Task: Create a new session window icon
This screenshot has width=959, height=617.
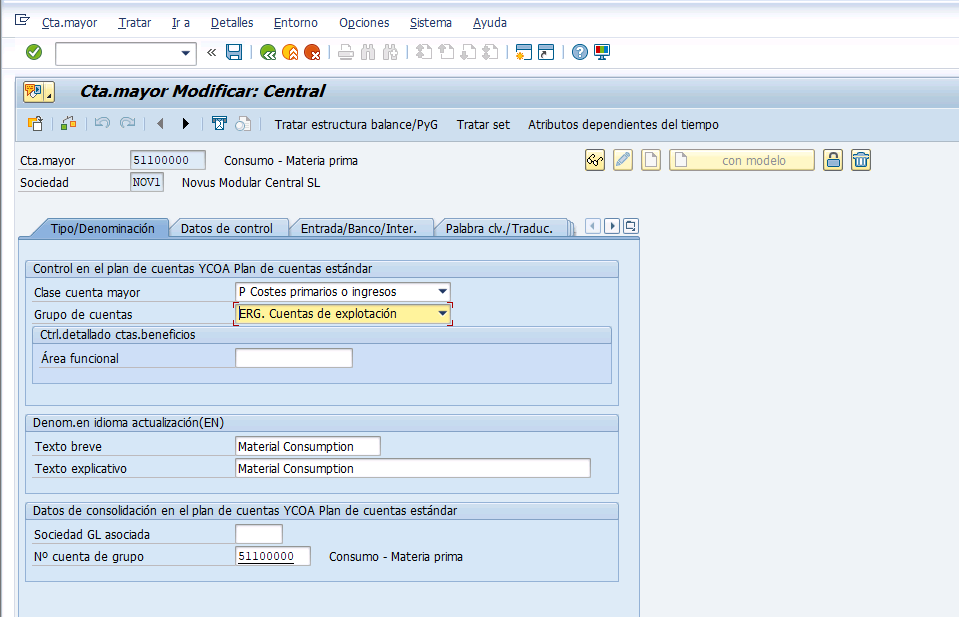Action: (x=524, y=53)
